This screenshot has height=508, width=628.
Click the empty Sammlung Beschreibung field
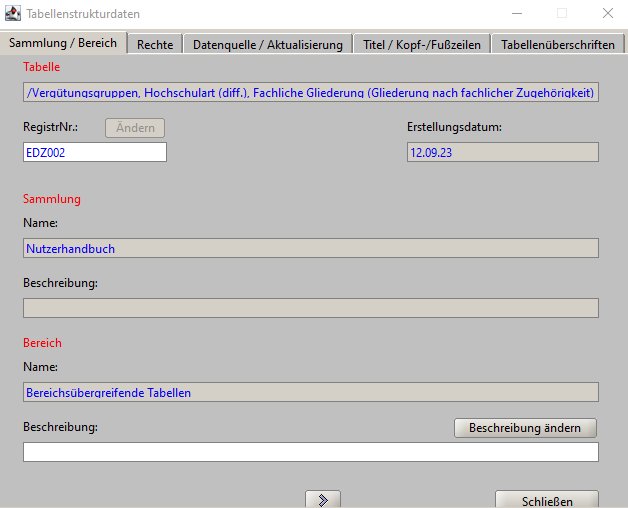click(x=310, y=308)
